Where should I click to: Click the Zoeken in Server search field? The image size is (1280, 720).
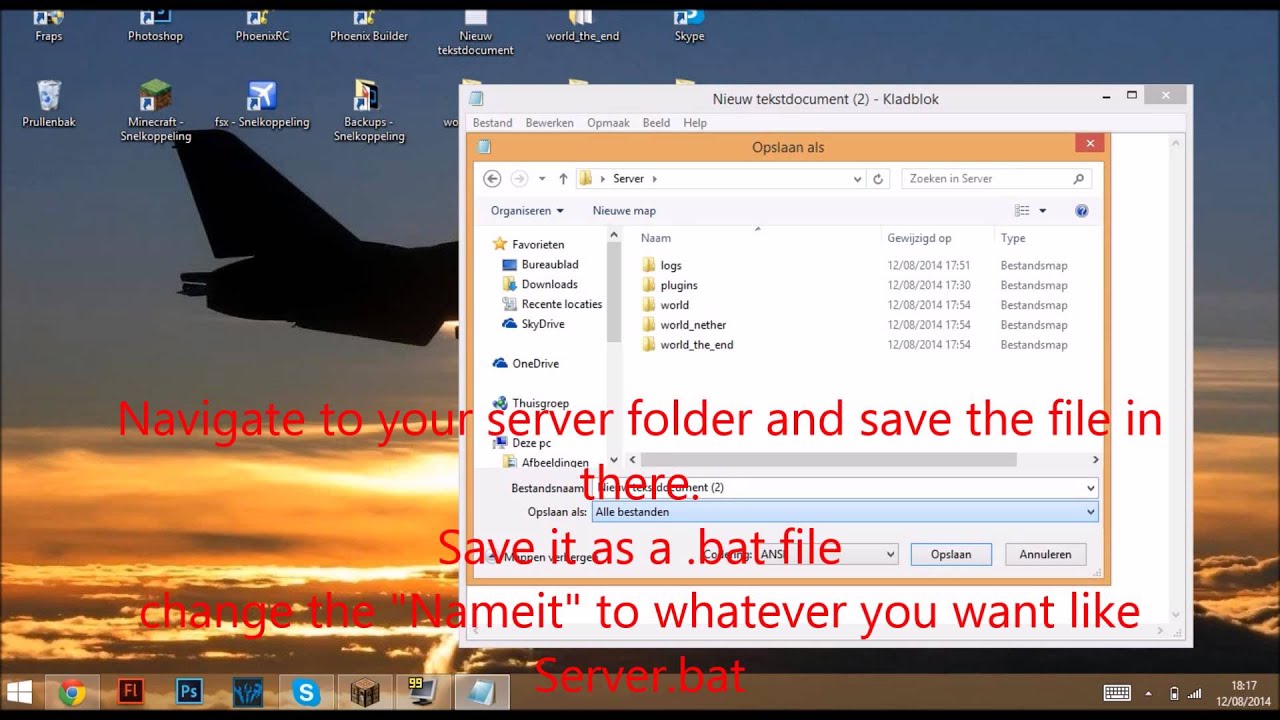996,179
